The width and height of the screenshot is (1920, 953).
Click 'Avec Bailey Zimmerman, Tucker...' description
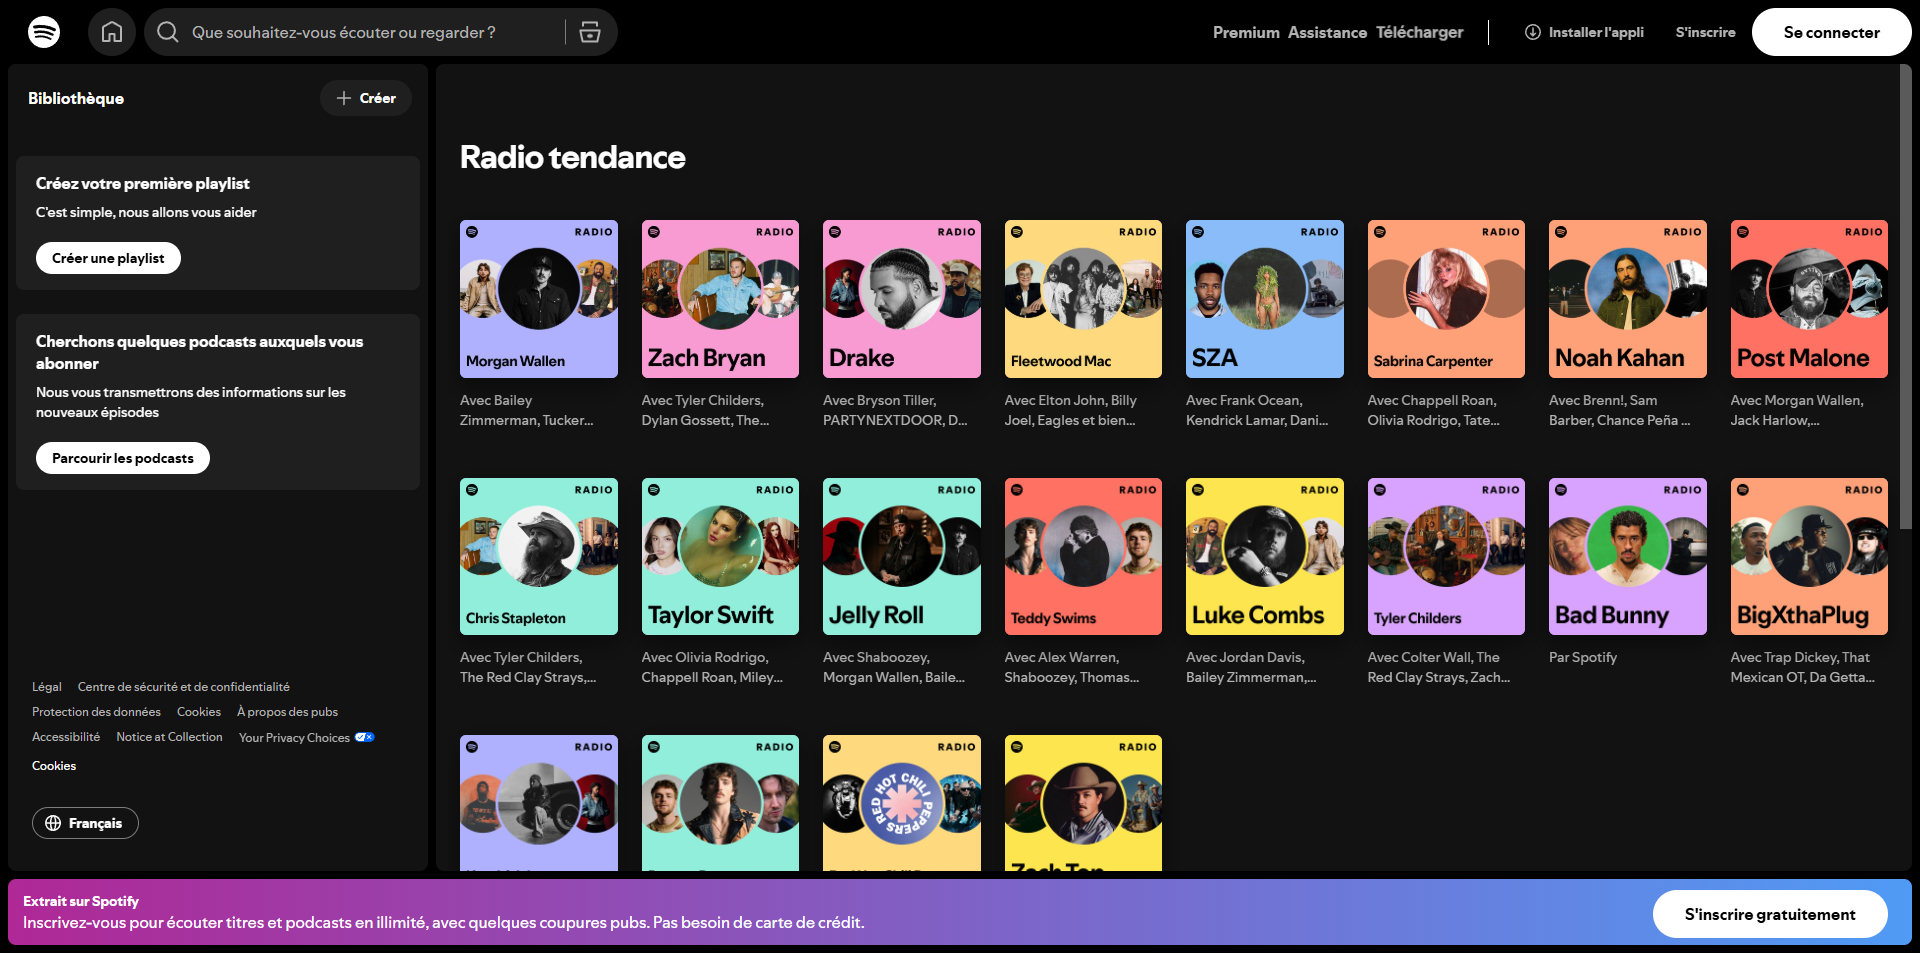[527, 410]
